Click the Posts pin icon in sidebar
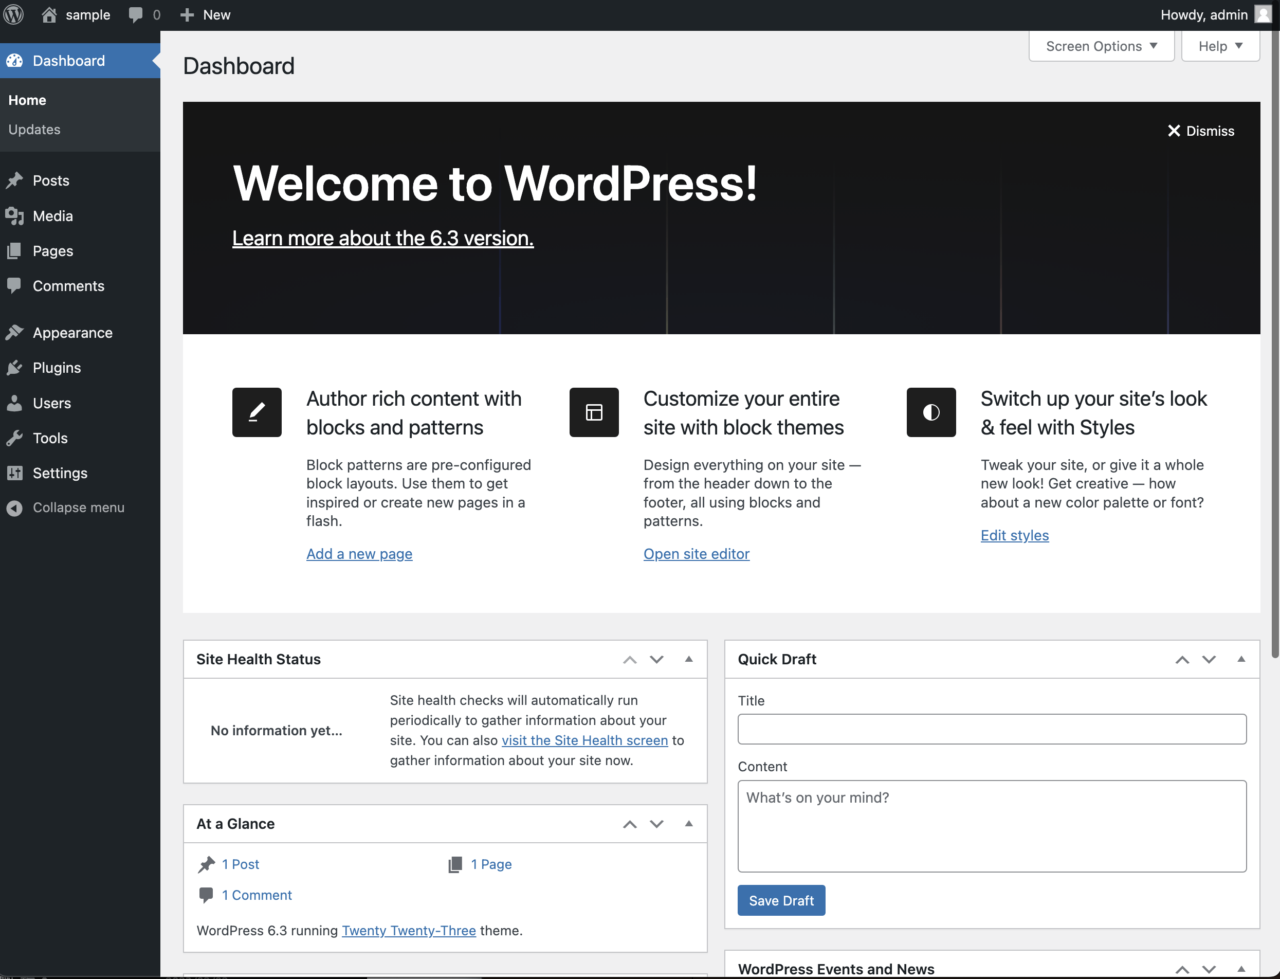 pyautogui.click(x=14, y=181)
